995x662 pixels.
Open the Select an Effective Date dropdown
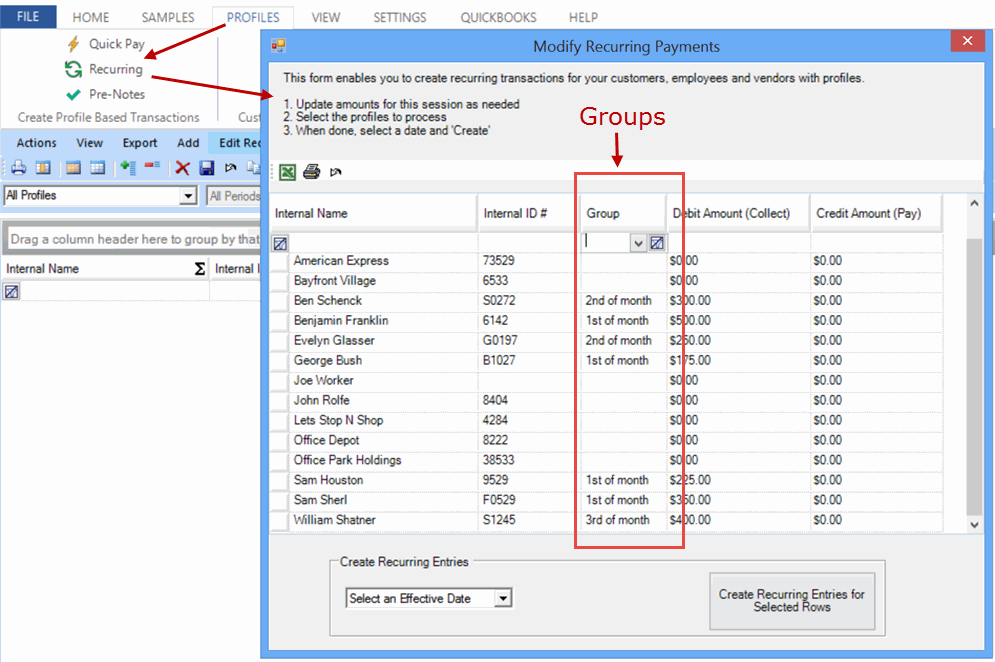[x=503, y=598]
